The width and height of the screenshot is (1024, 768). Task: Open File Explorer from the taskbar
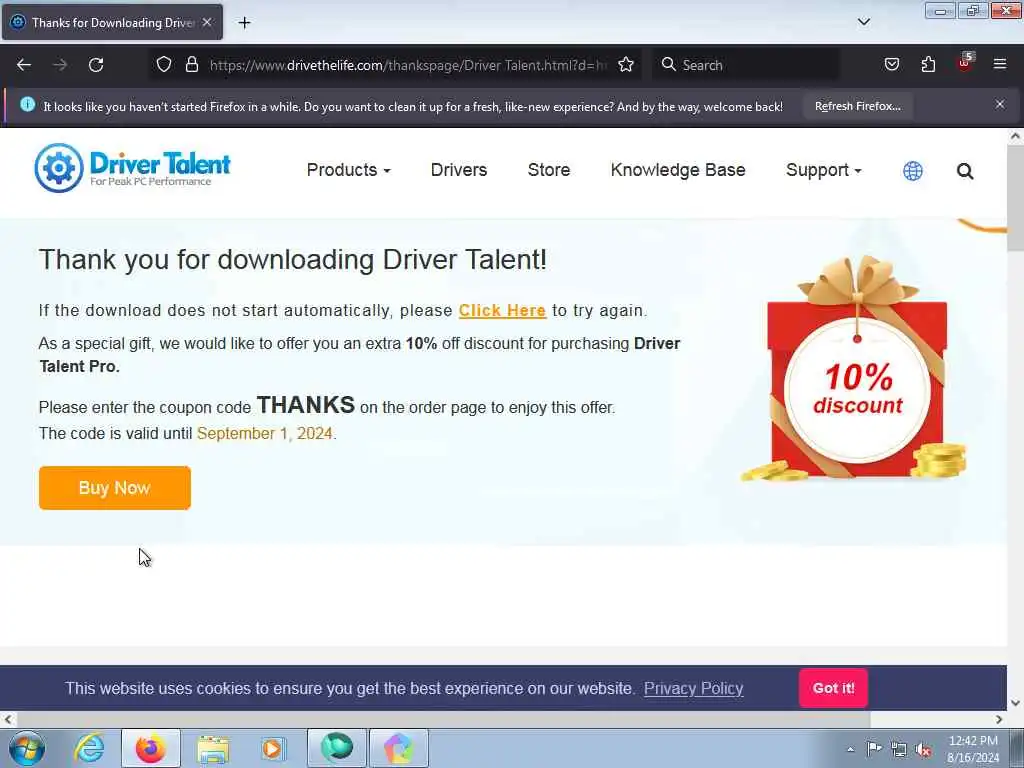coord(213,749)
